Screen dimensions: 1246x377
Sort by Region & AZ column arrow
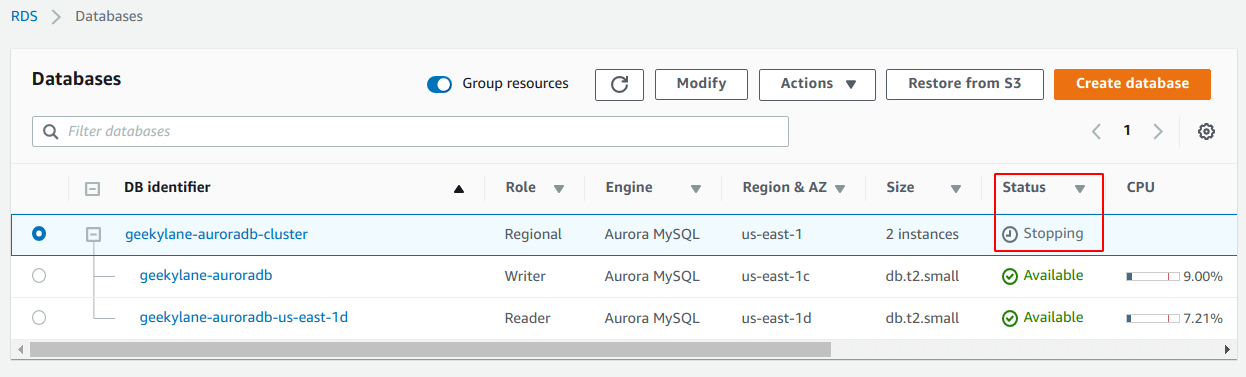pos(840,188)
